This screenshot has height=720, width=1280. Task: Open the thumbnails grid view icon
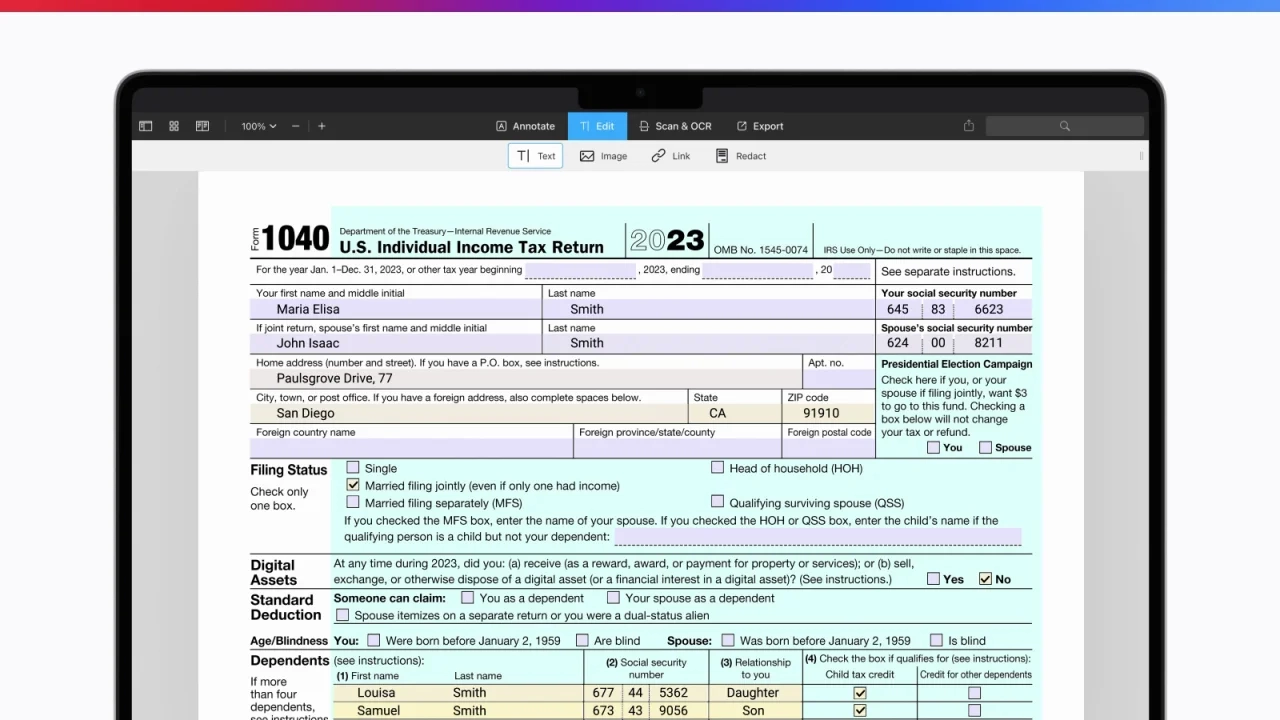(174, 126)
